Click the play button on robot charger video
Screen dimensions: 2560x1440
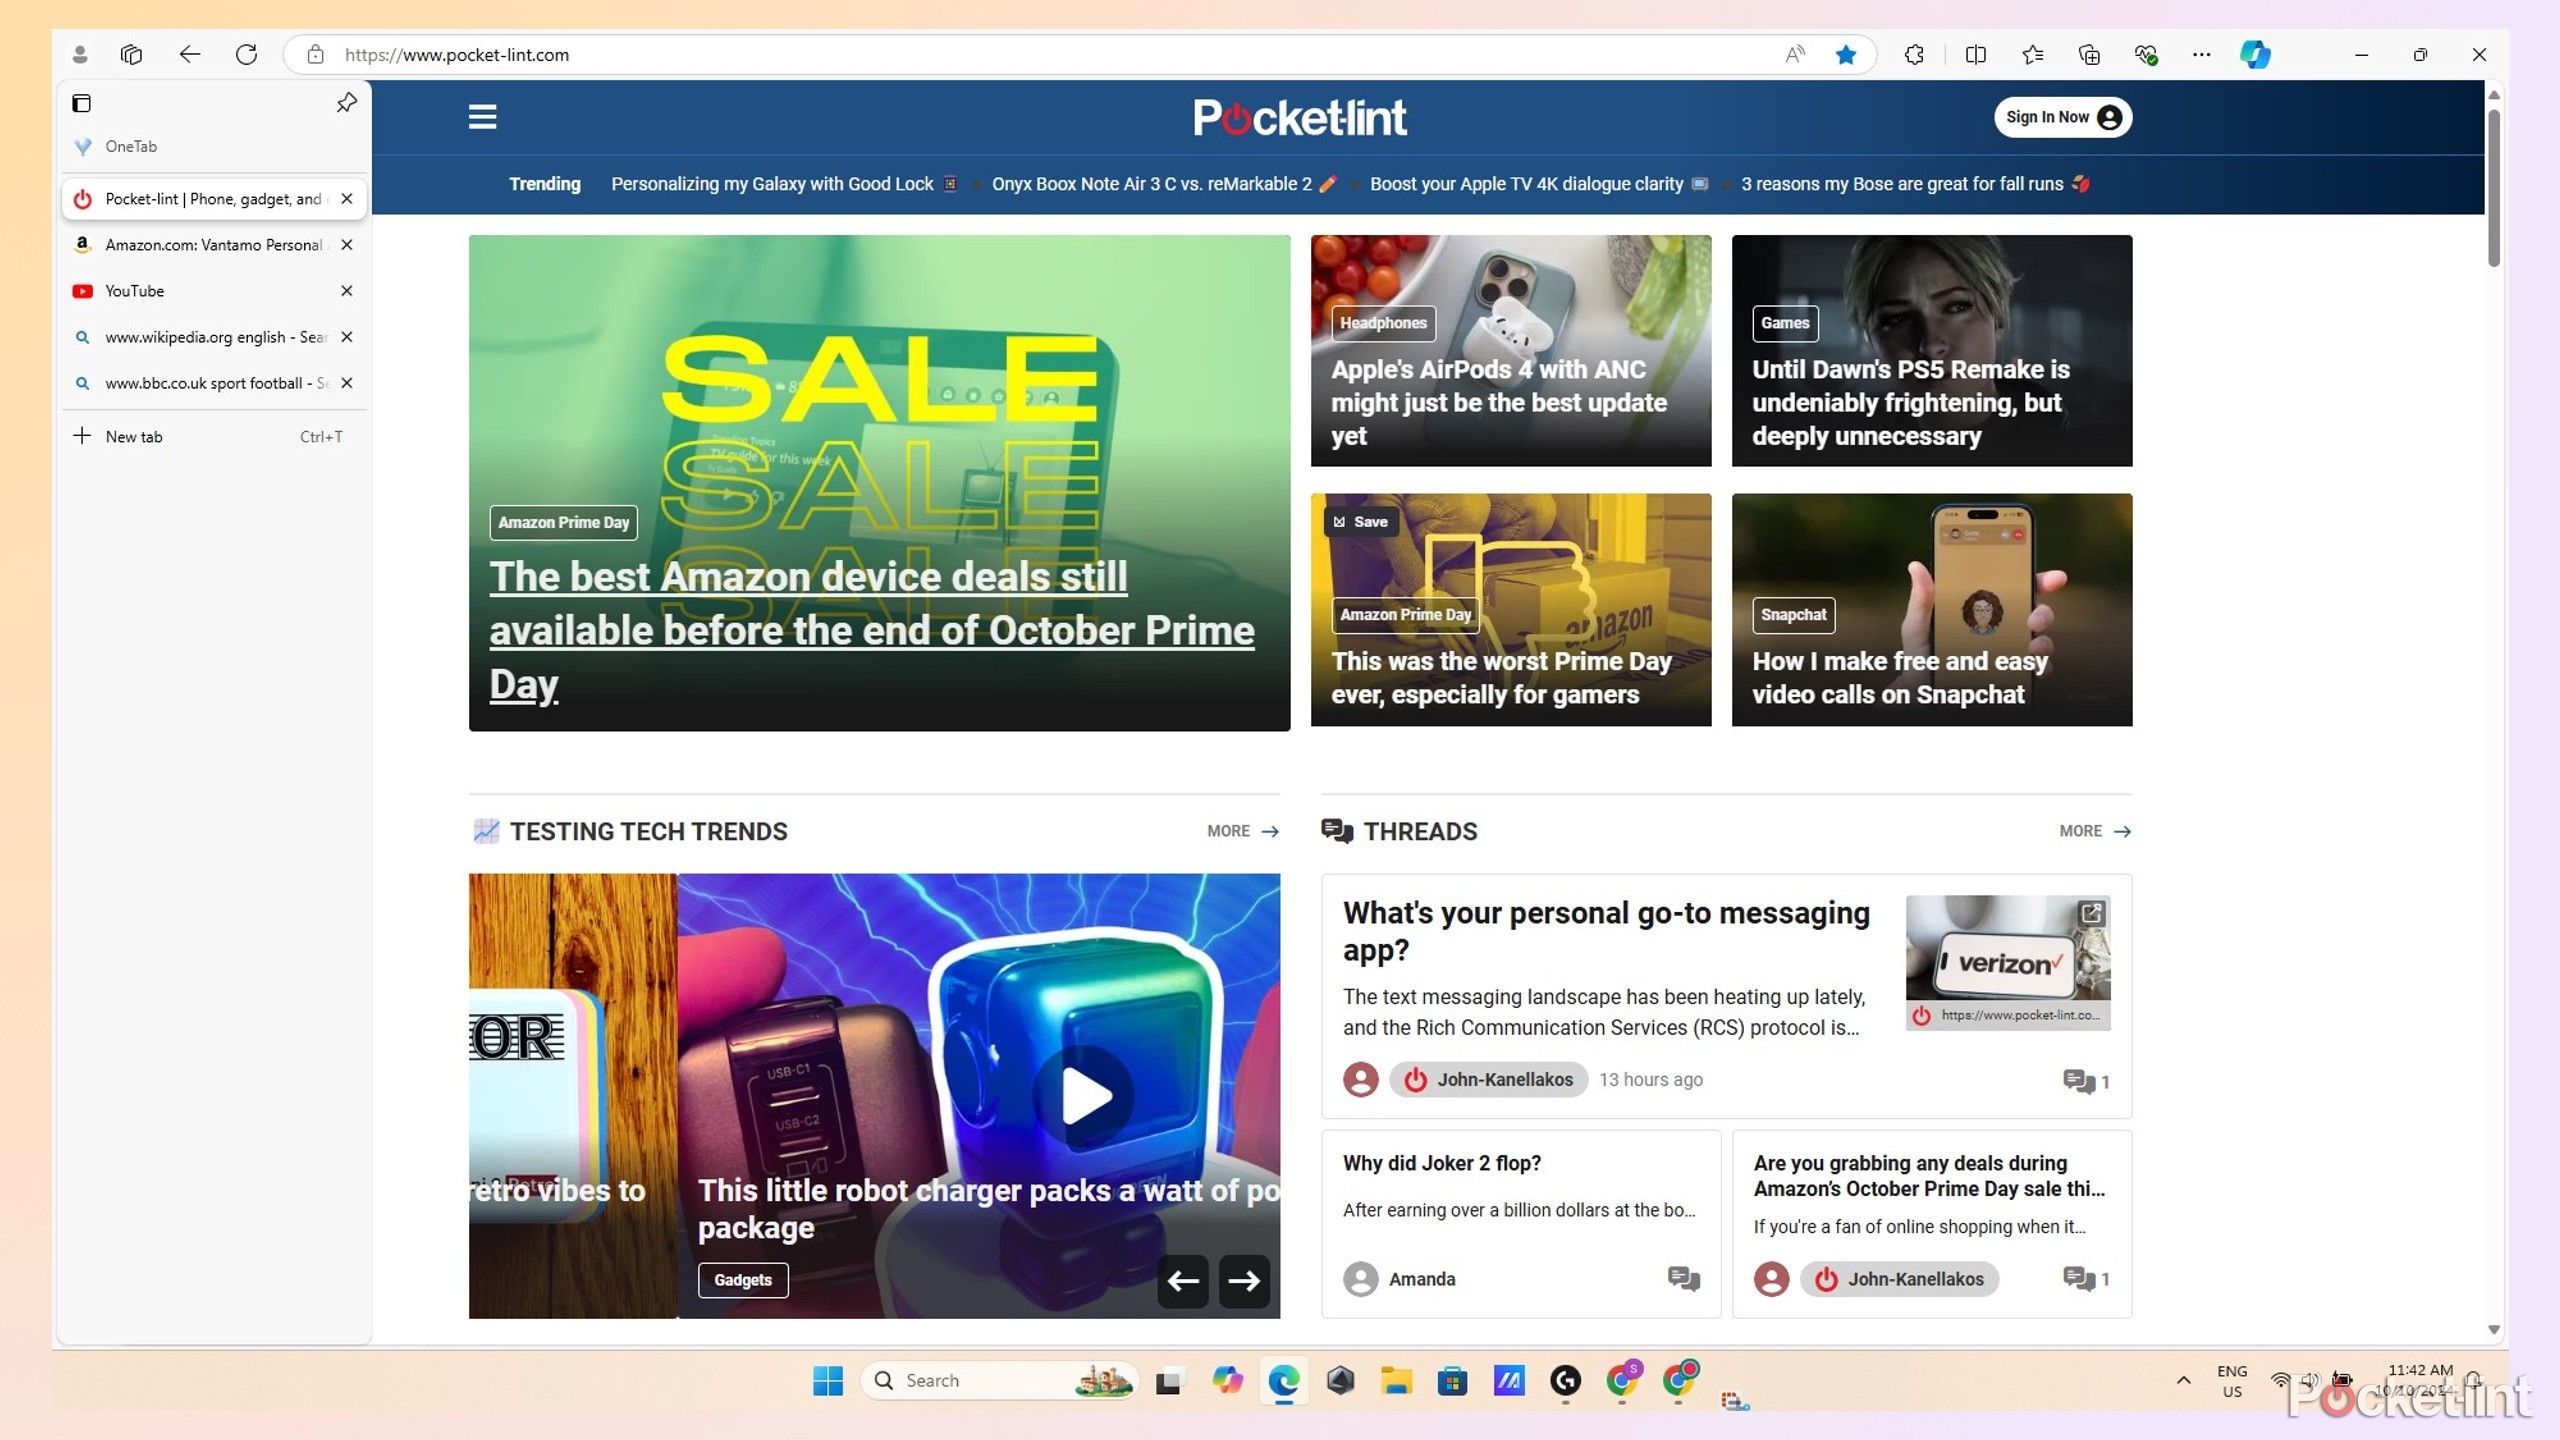[x=1087, y=1094]
